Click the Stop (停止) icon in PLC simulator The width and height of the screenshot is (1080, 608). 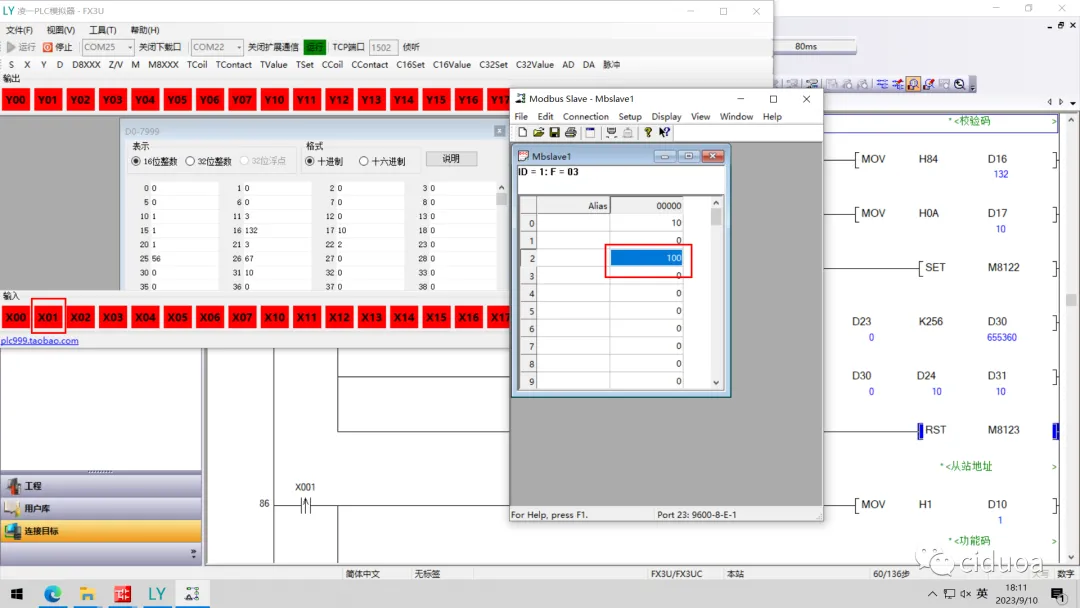pyautogui.click(x=48, y=47)
